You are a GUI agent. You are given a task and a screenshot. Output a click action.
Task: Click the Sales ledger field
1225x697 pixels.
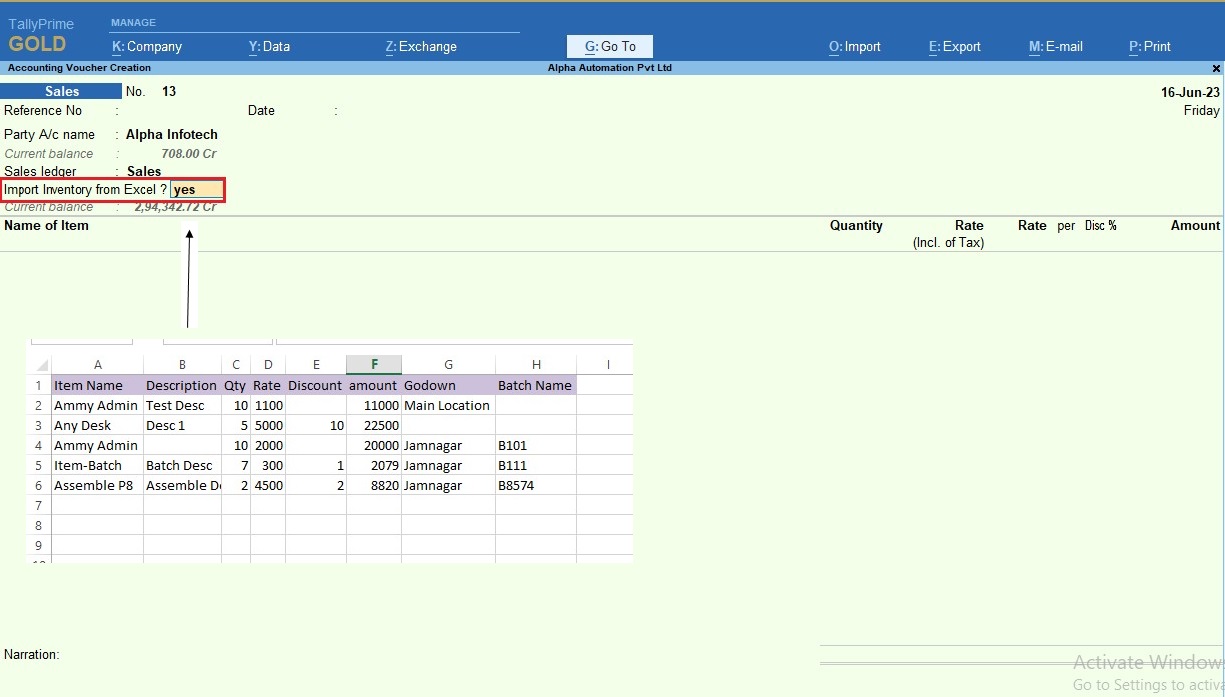pyautogui.click(x=143, y=171)
